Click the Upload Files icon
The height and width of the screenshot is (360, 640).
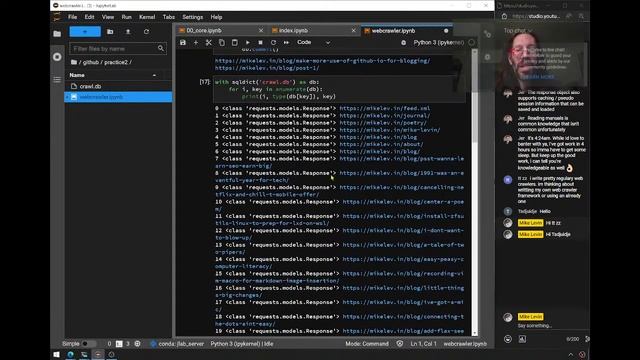pos(128,32)
